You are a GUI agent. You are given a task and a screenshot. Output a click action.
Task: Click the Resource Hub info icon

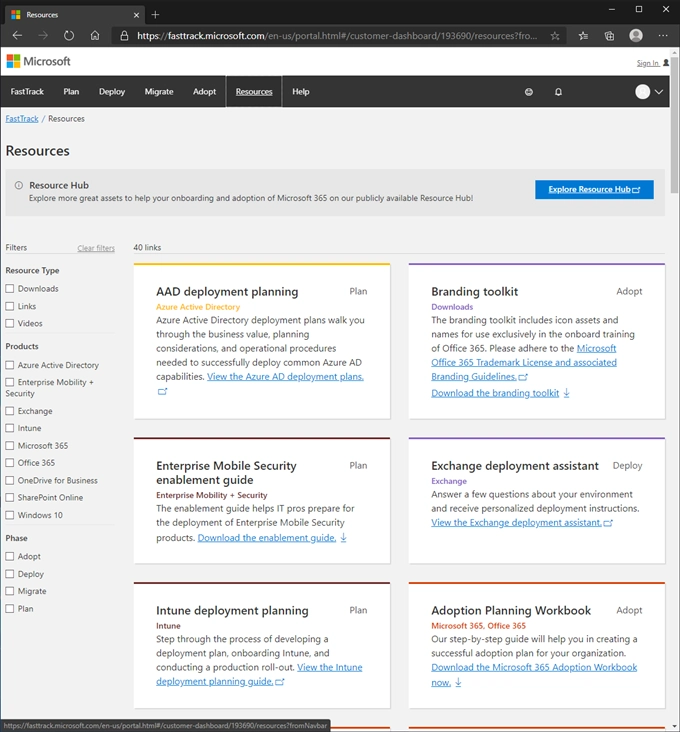pyautogui.click(x=19, y=185)
